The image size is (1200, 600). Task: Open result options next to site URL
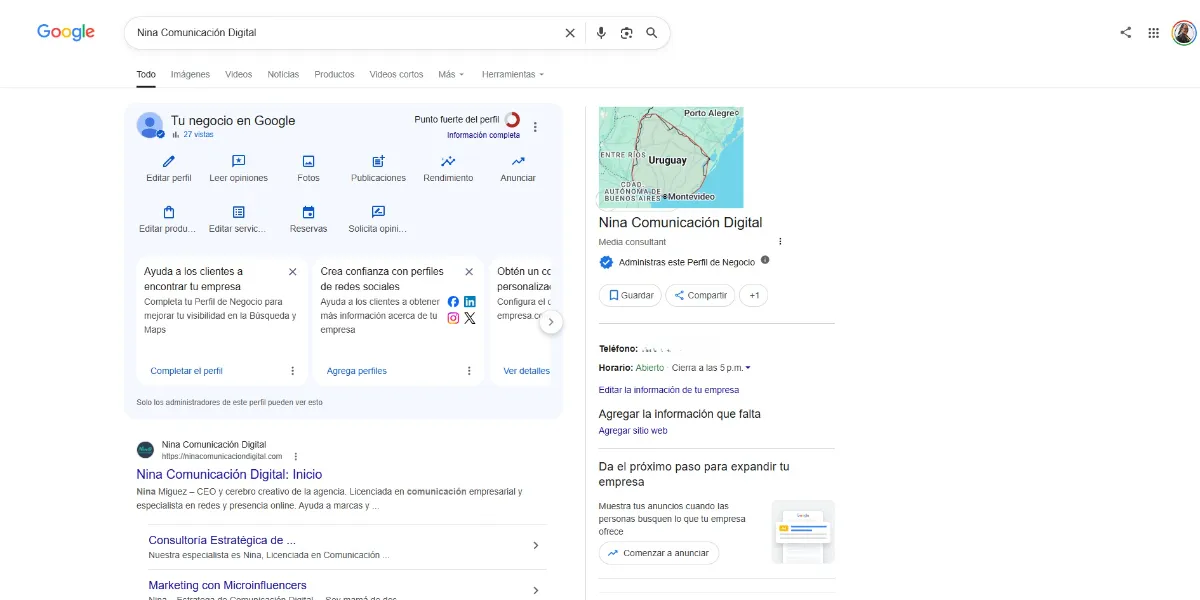coord(295,456)
